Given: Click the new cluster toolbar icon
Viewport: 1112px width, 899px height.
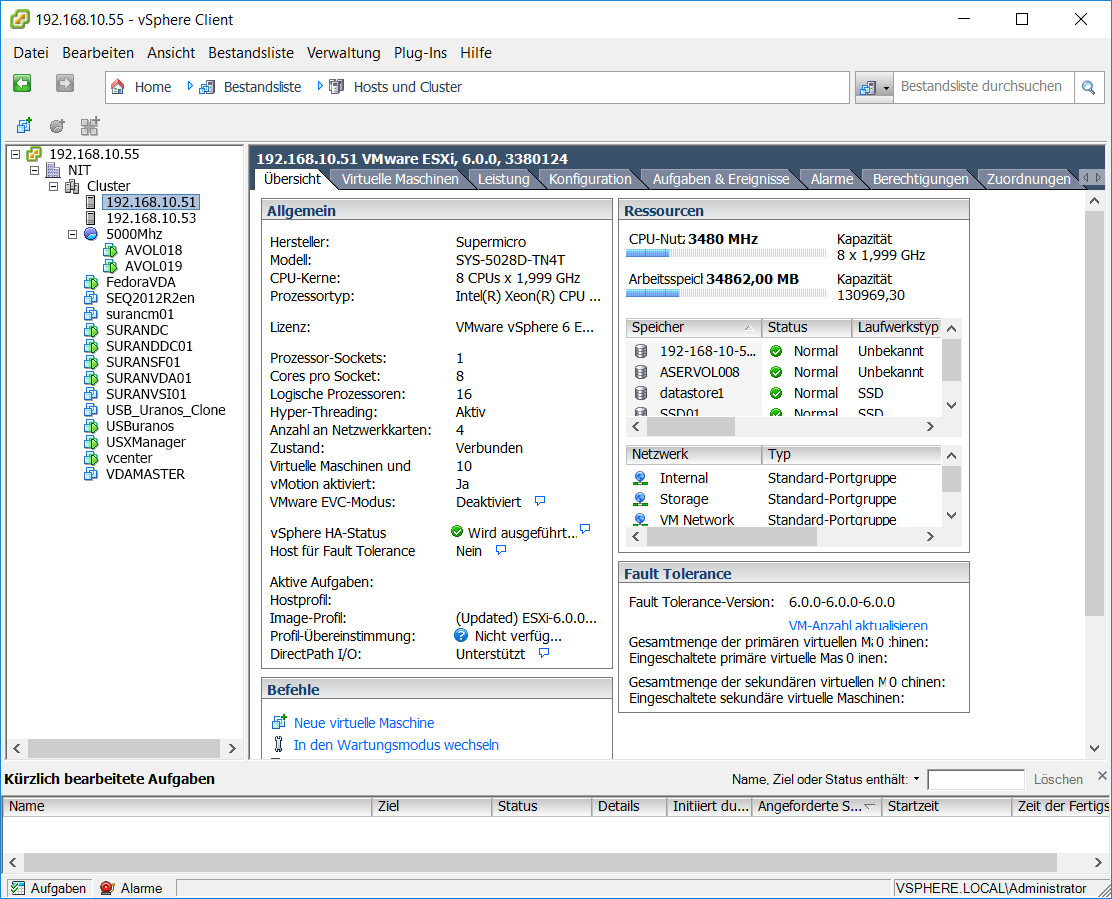Looking at the screenshot, I should pos(90,126).
